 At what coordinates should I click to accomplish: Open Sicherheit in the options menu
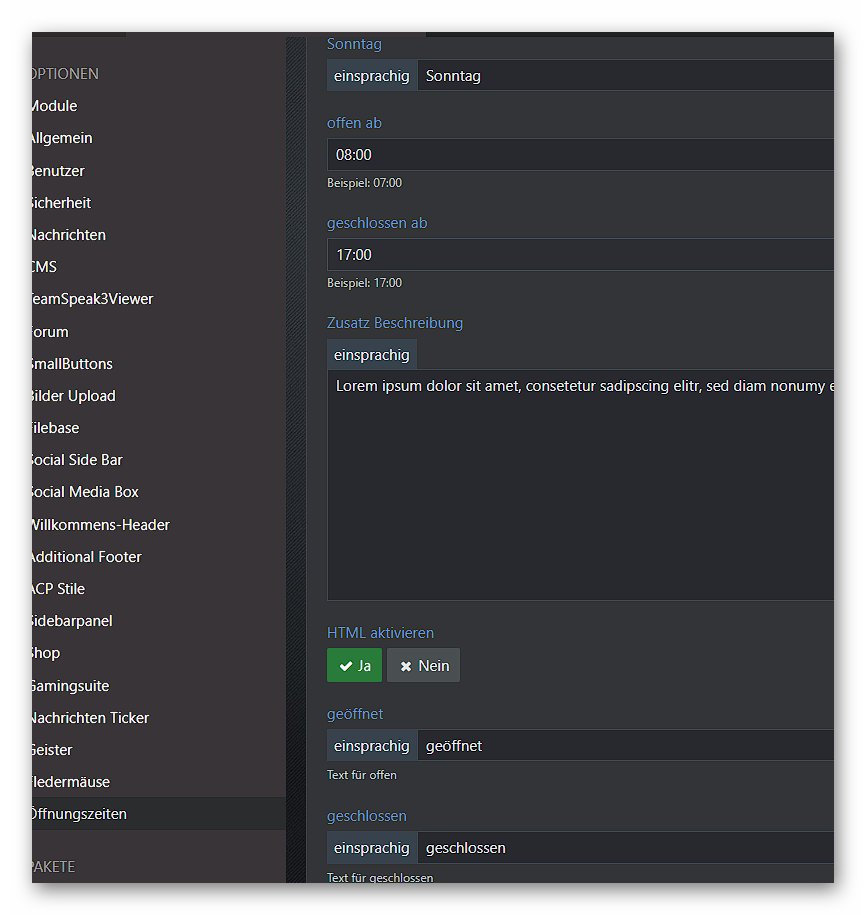pos(62,203)
